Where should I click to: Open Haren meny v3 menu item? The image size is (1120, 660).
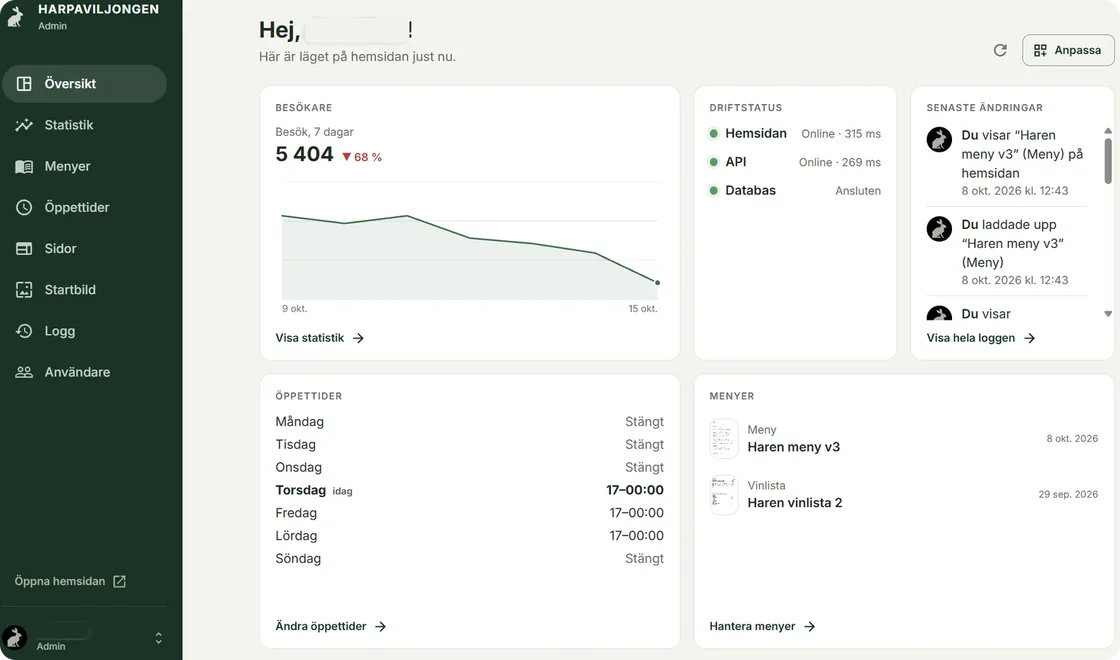[904, 439]
